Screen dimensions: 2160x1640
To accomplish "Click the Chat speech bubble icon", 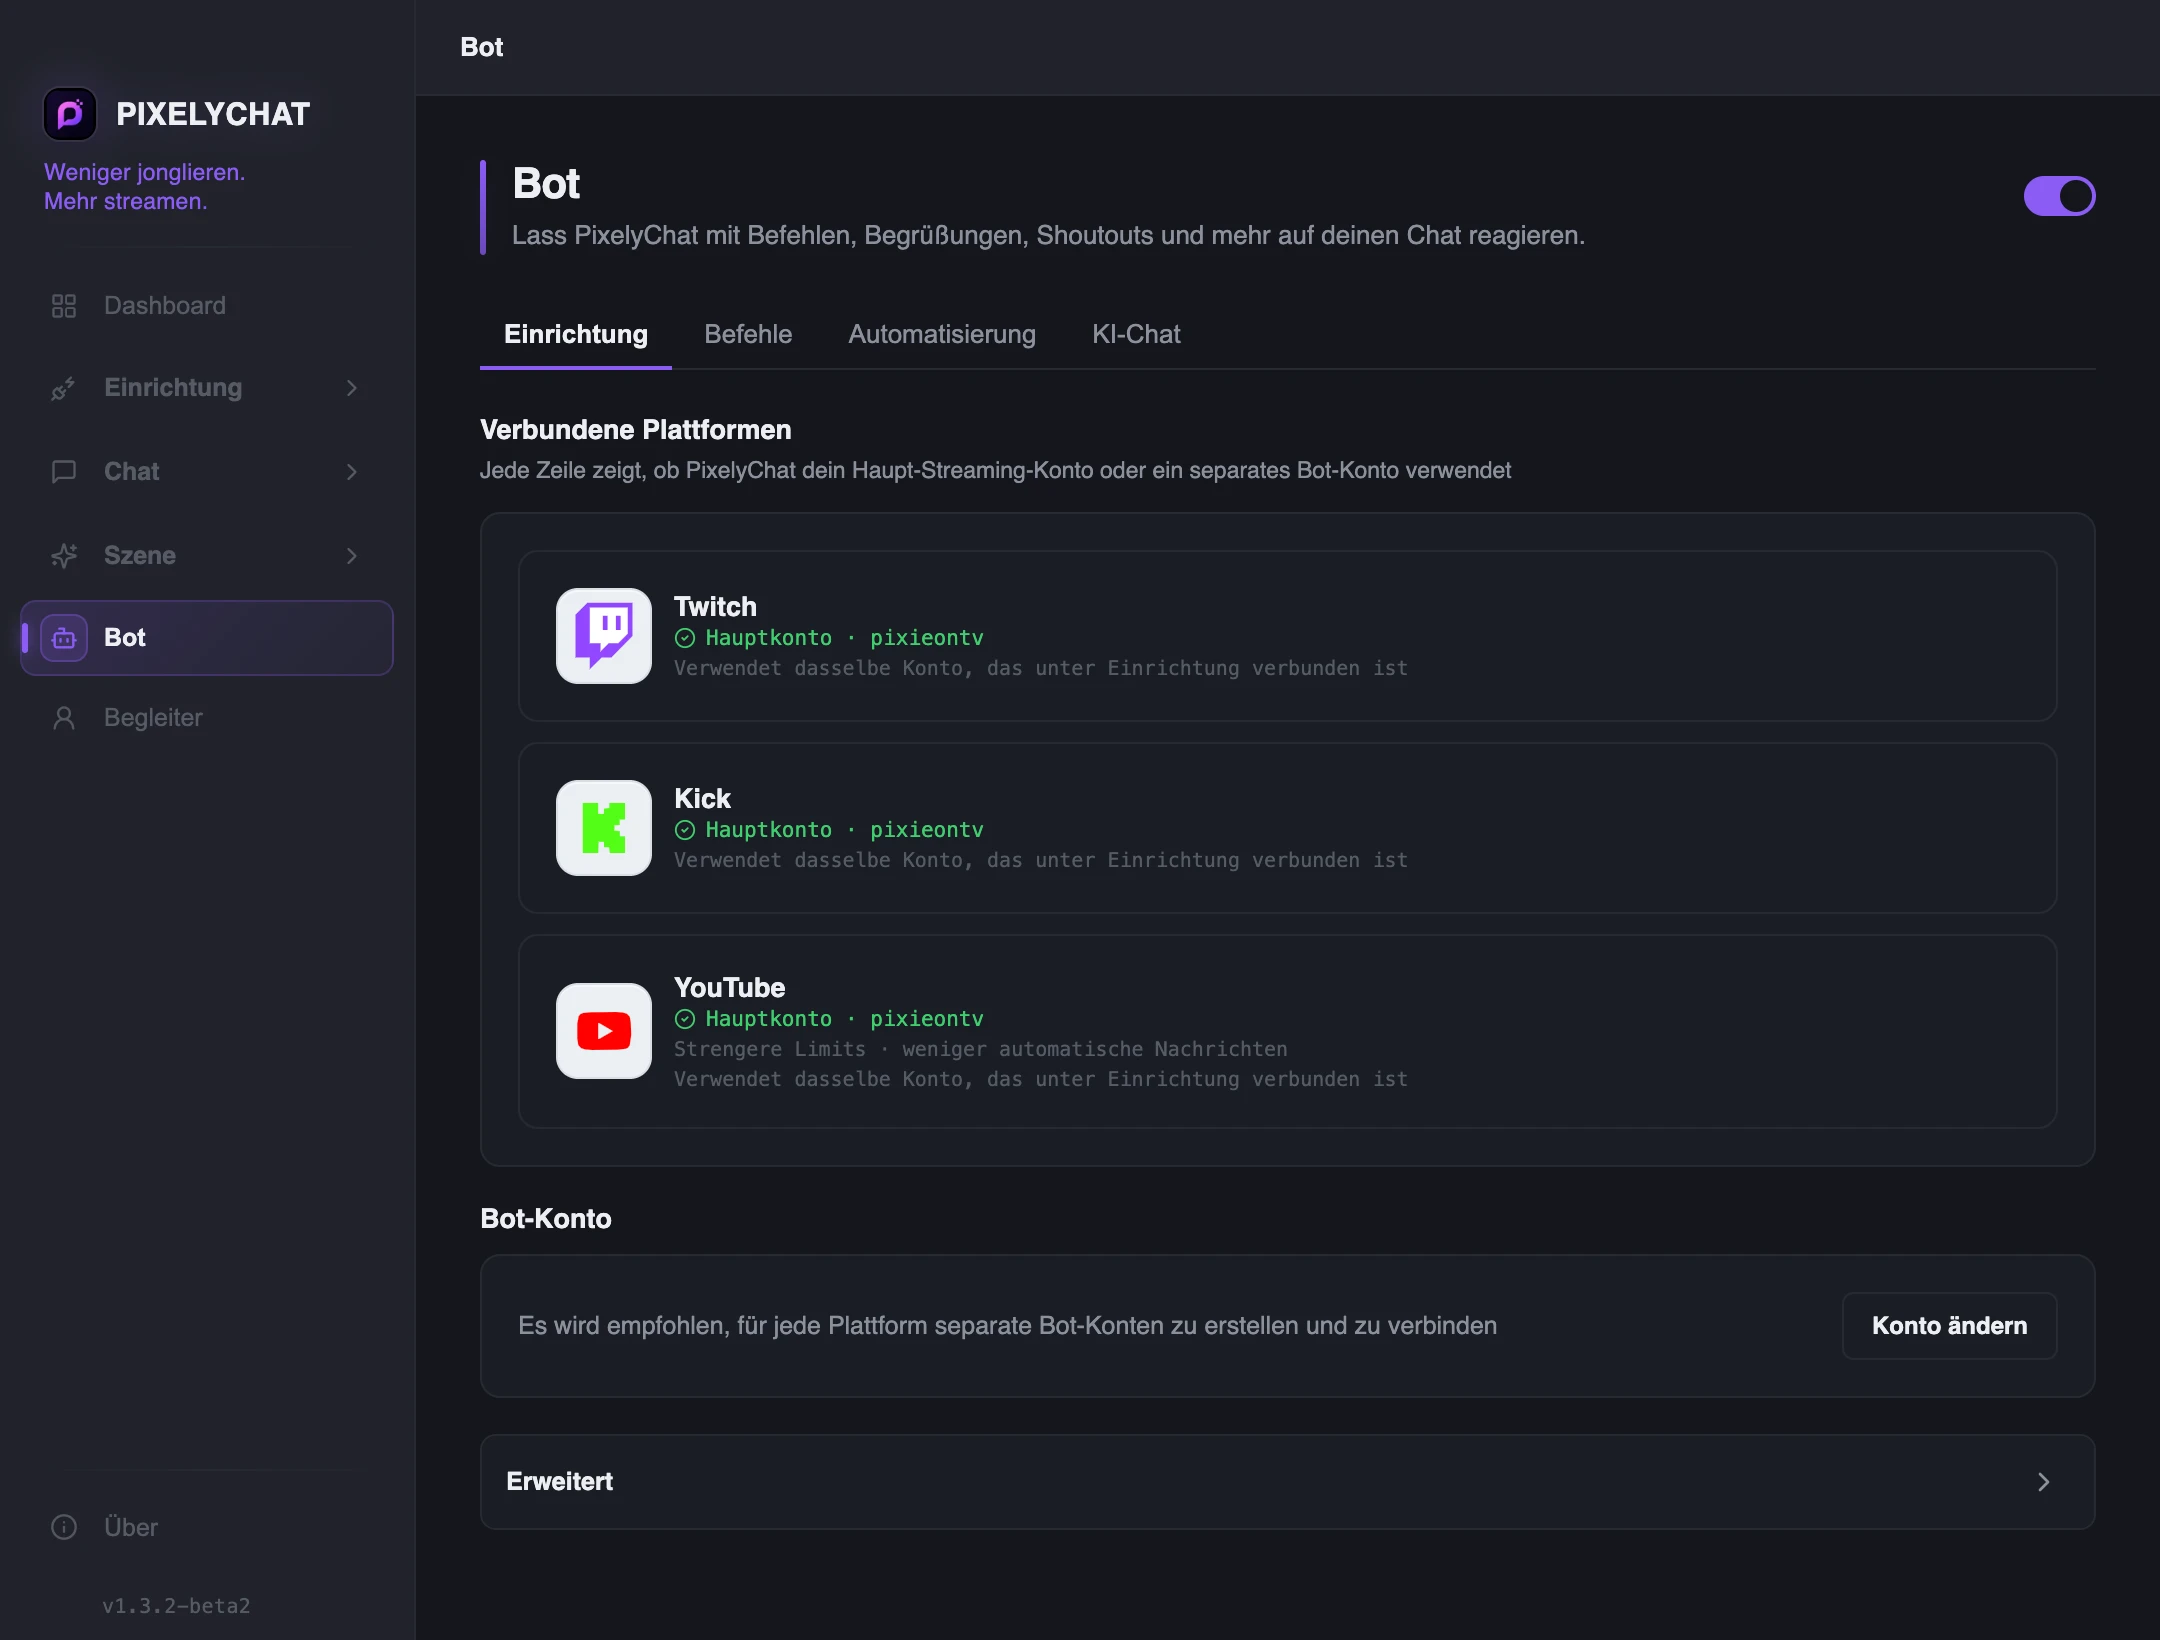I will point(64,472).
